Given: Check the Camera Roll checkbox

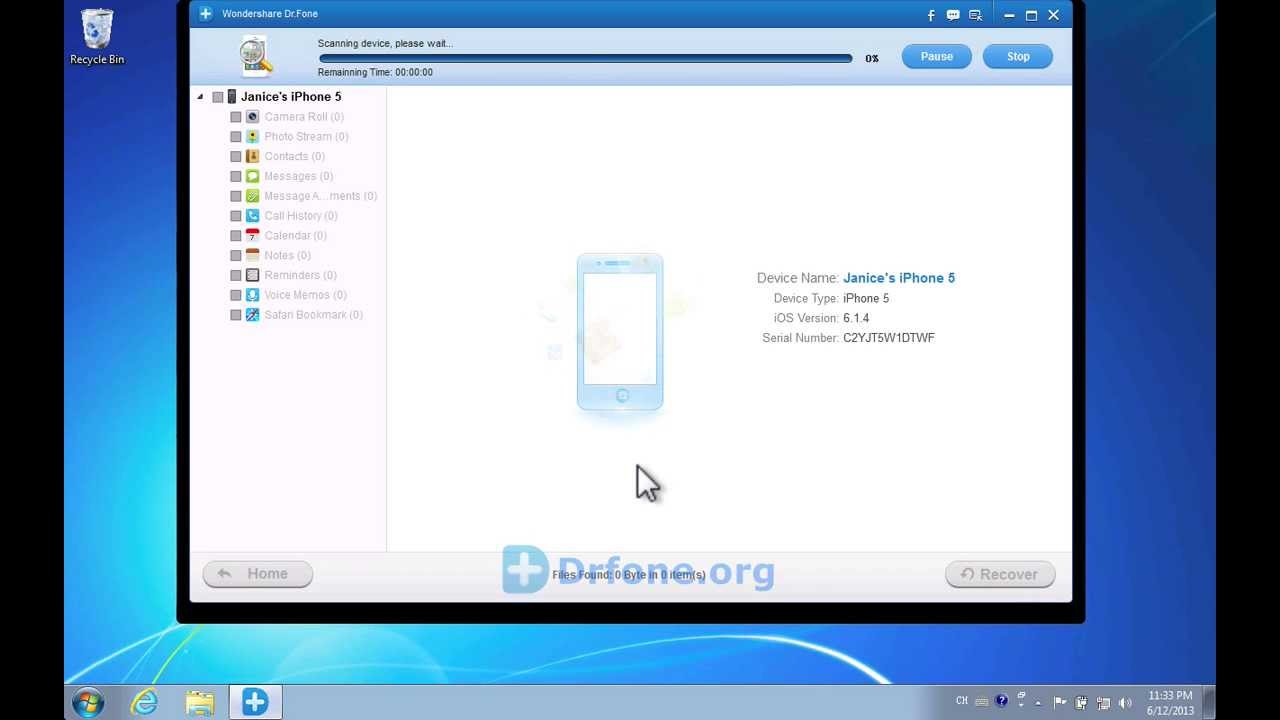Looking at the screenshot, I should pos(236,117).
